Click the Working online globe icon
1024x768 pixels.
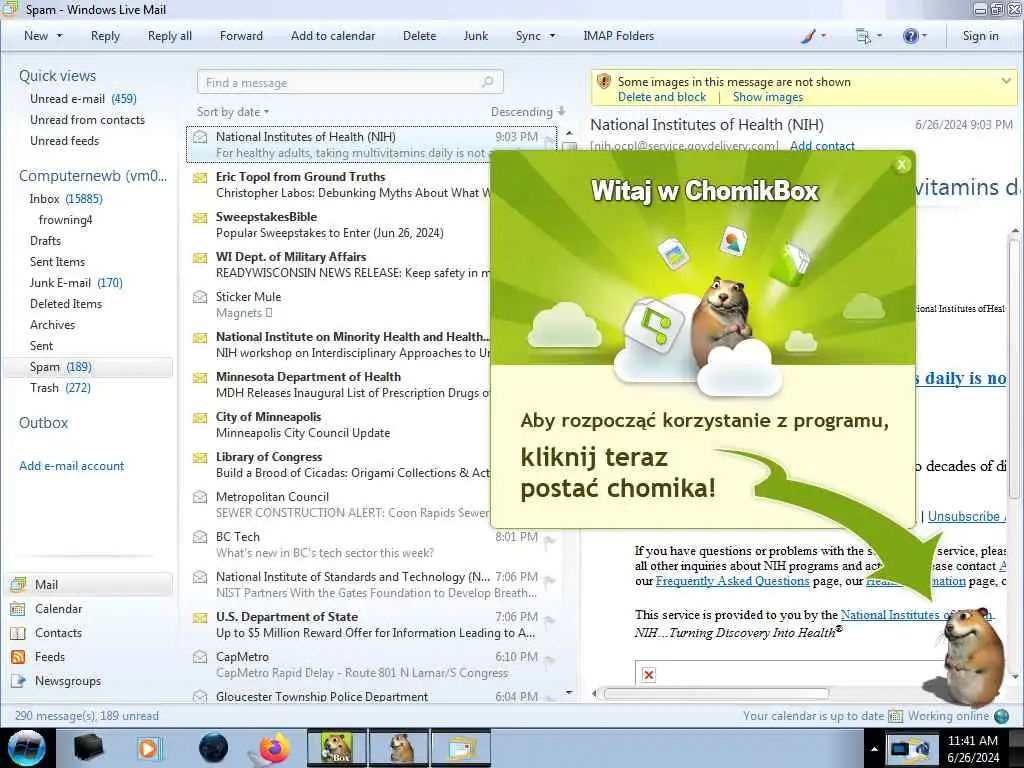pyautogui.click(x=1002, y=716)
